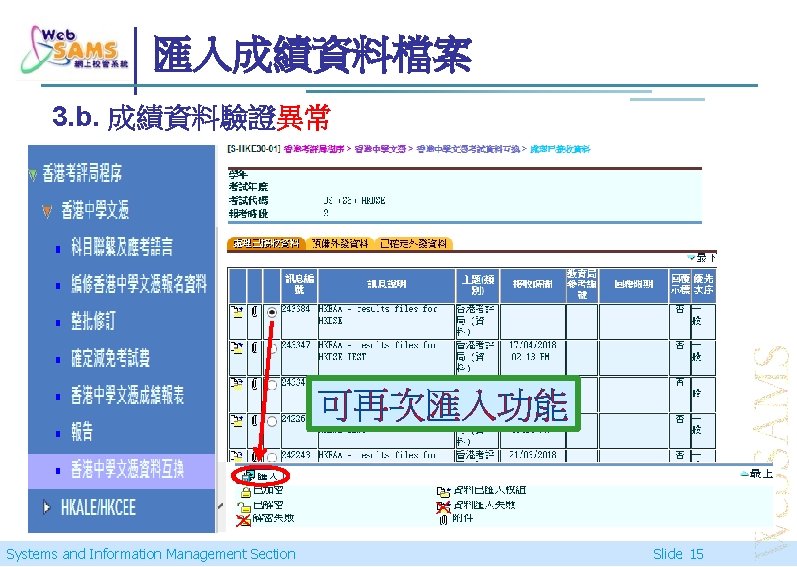Click the 教育局參考編號 column header
The height and width of the screenshot is (567, 797).
tap(582, 285)
